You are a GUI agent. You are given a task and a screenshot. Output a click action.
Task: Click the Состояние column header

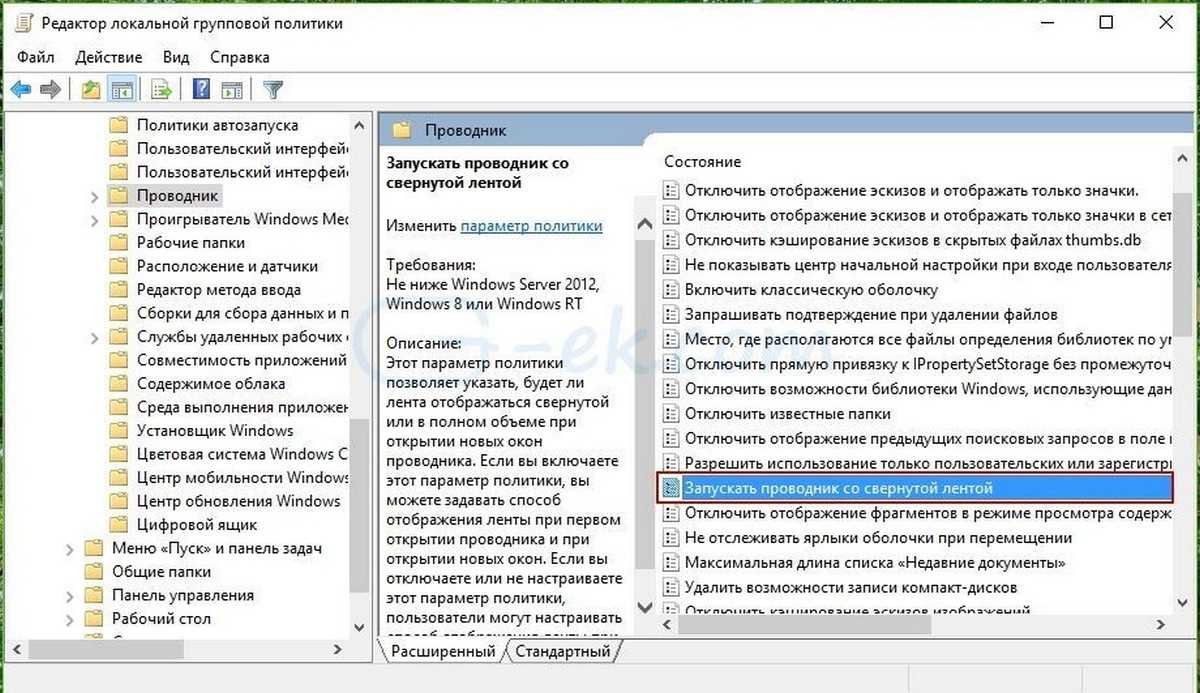click(702, 161)
